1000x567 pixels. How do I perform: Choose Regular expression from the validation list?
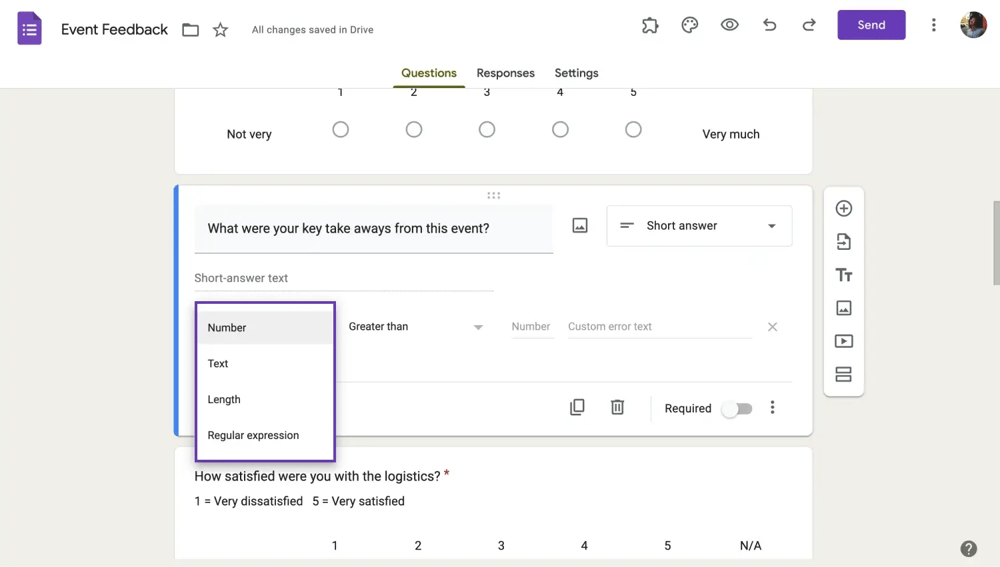(253, 435)
